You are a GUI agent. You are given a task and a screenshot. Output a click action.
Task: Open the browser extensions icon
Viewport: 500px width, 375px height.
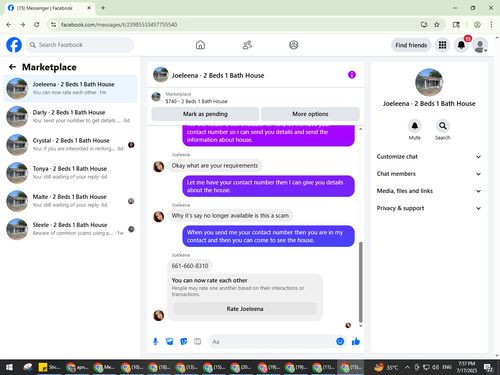[456, 25]
